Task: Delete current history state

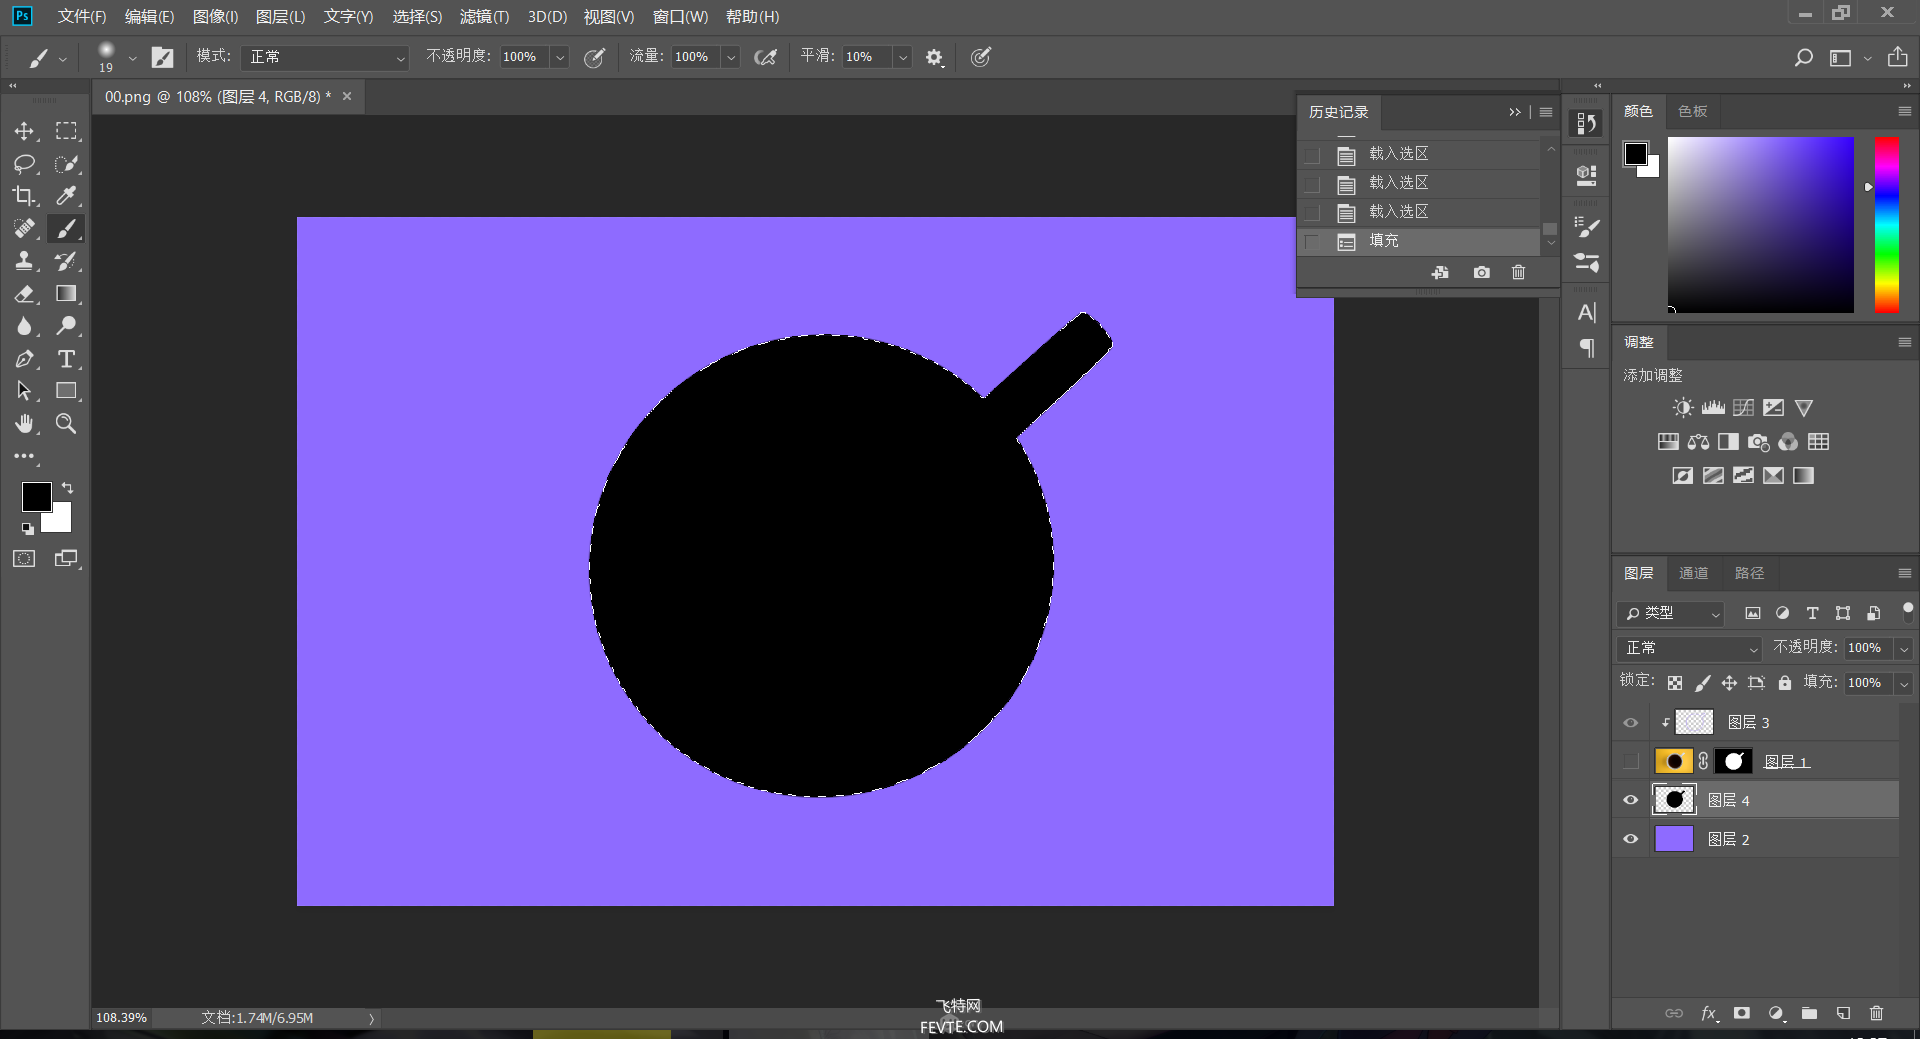Action: coord(1518,272)
